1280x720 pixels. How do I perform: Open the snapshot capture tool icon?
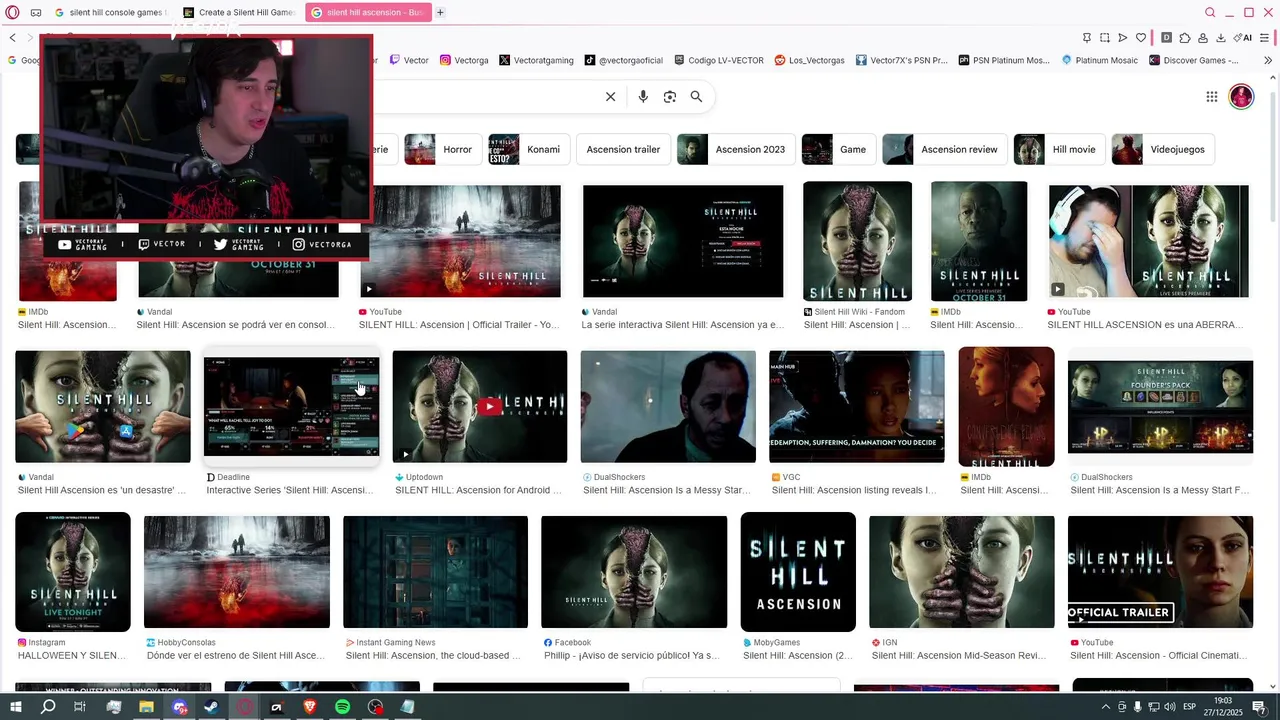(x=1105, y=38)
